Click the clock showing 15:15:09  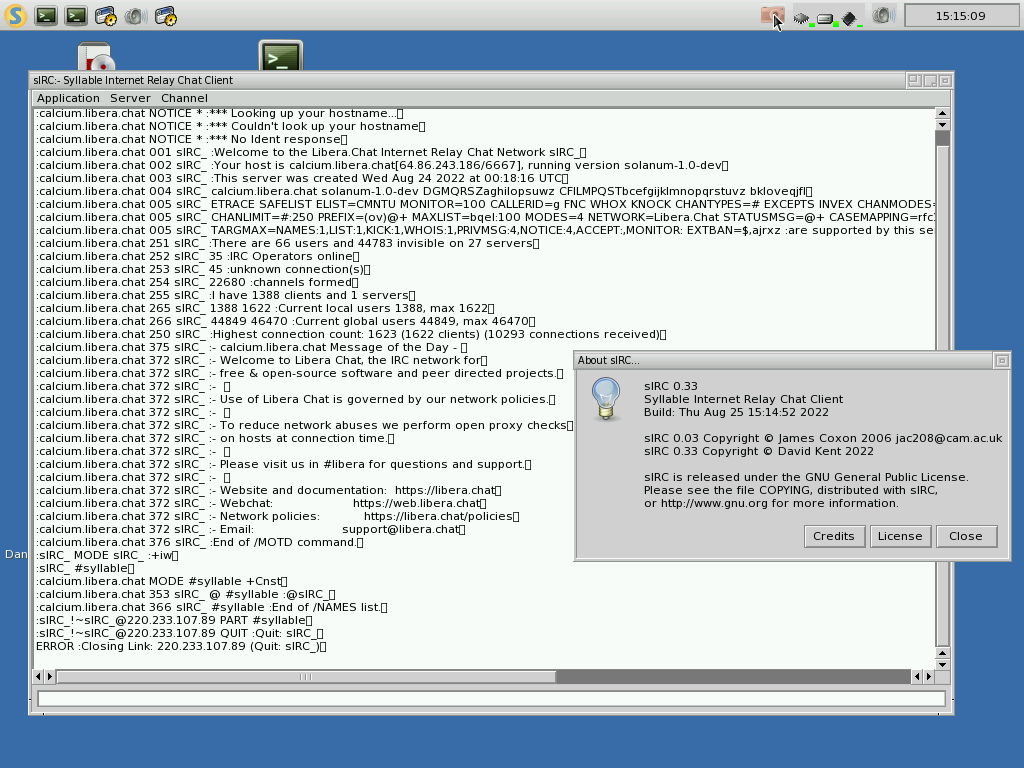(x=960, y=16)
